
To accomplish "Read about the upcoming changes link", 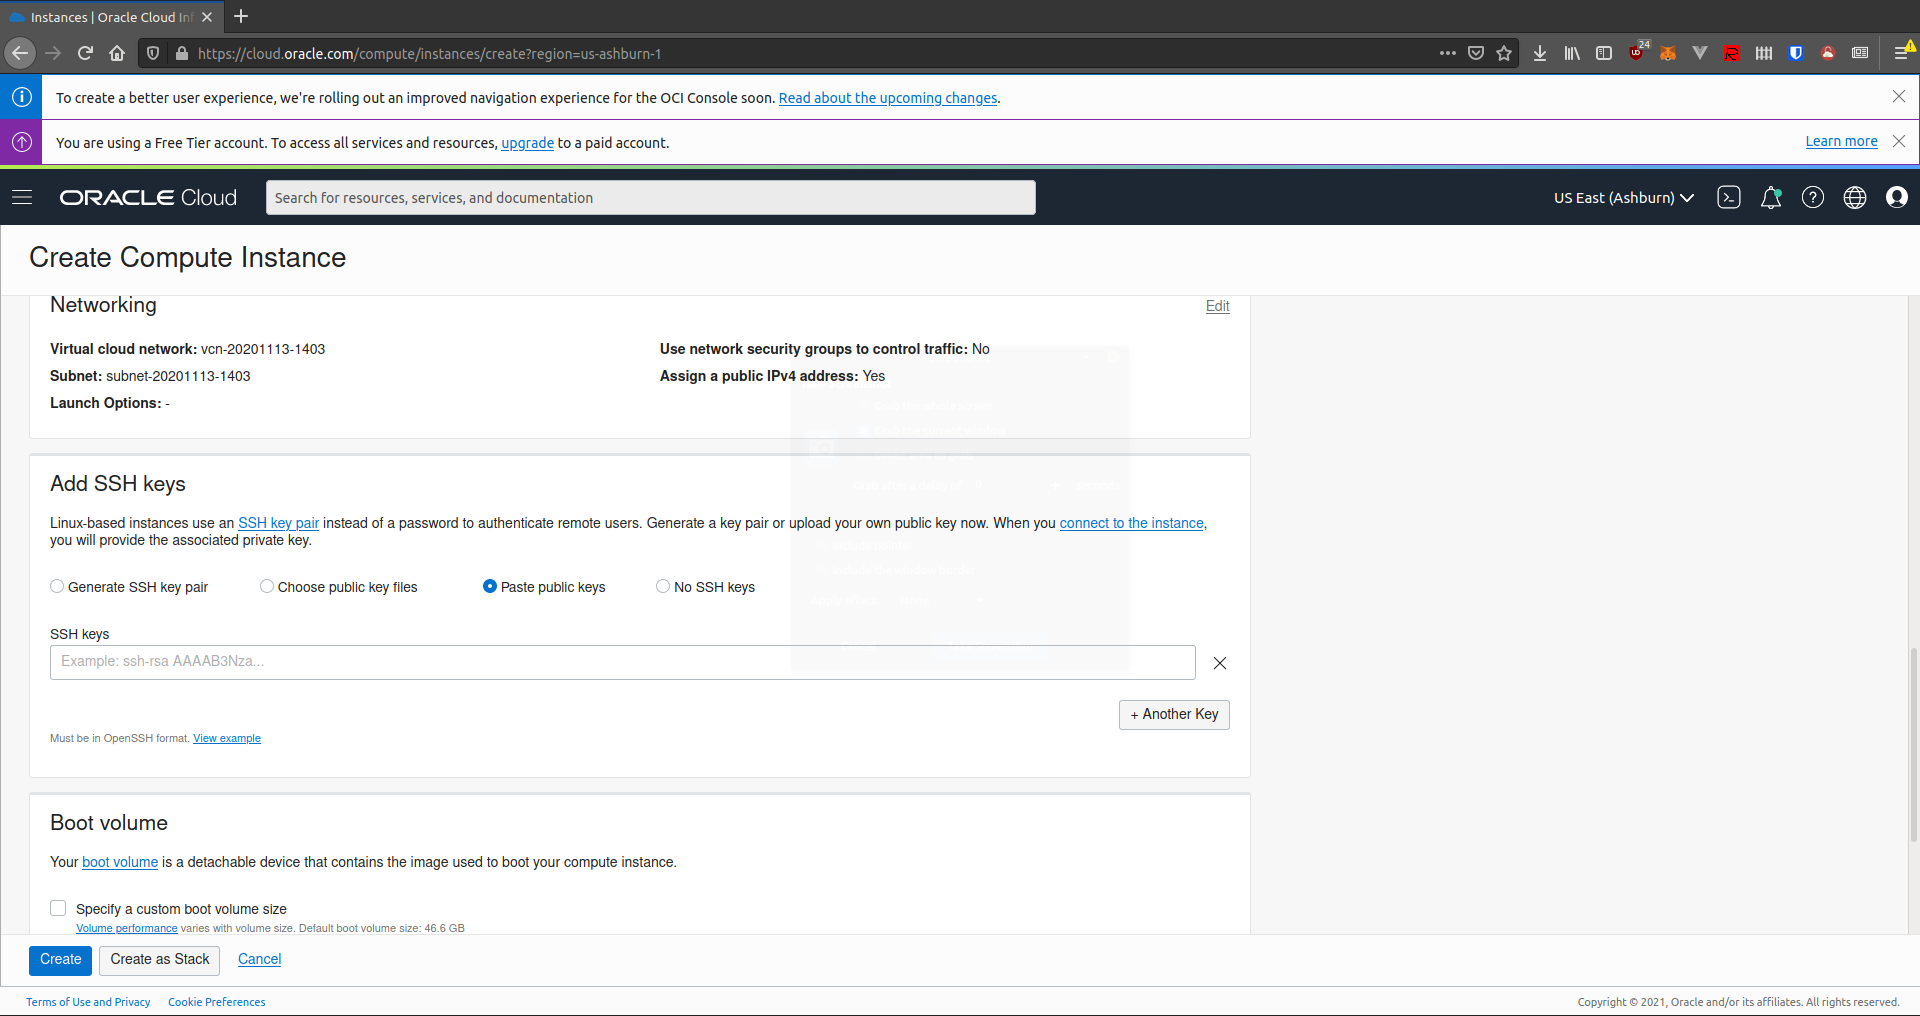I will click(888, 98).
